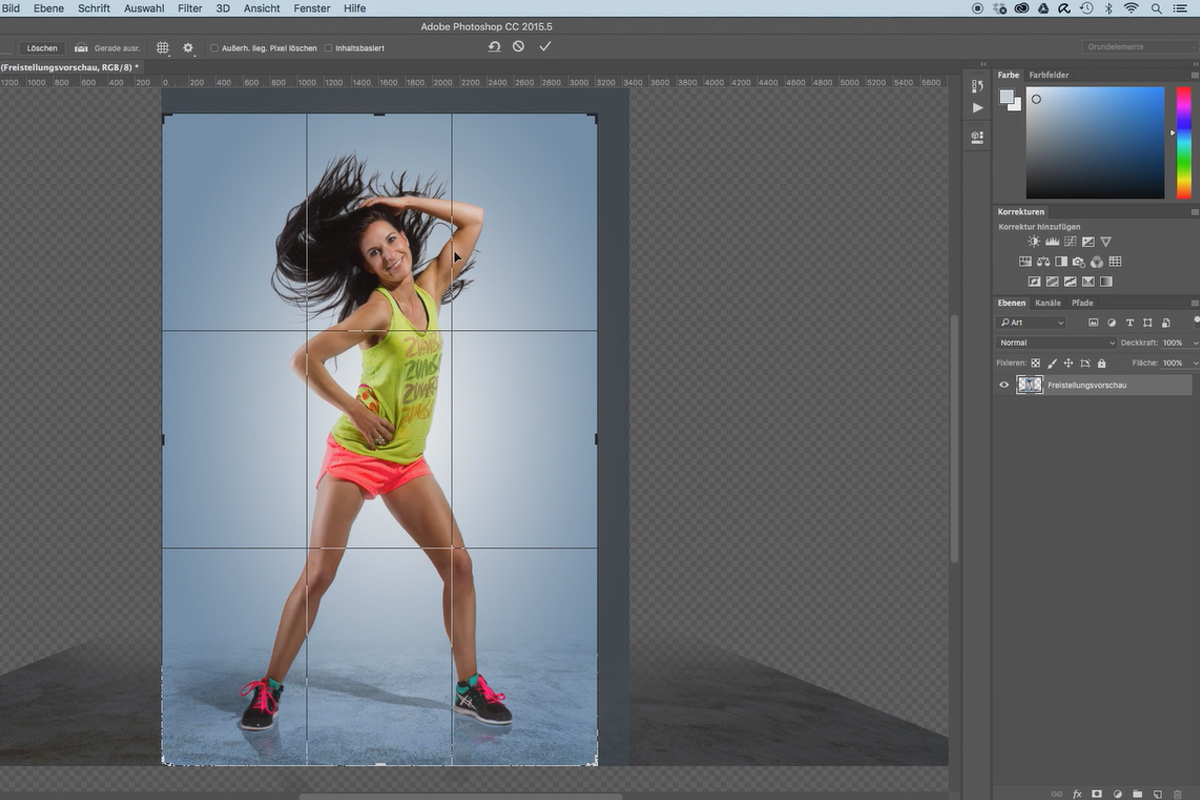Open the blend mode Normal dropdown
Image resolution: width=1200 pixels, height=800 pixels.
pyautogui.click(x=1056, y=343)
